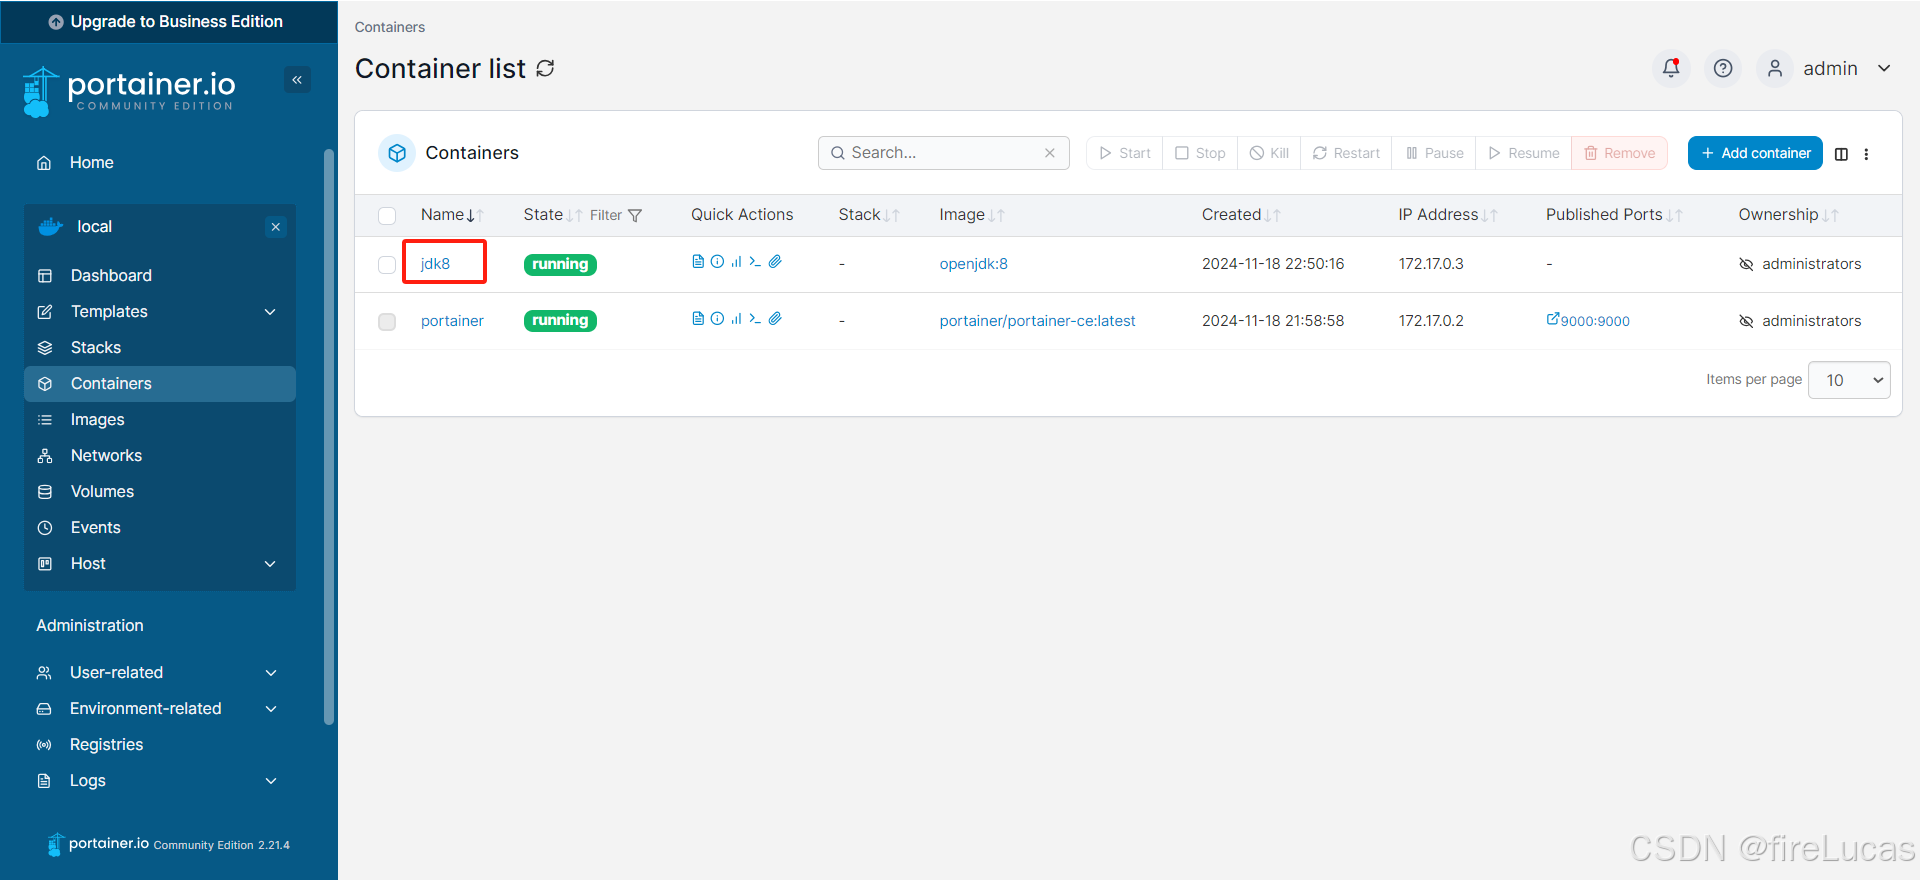Sort by Published Ports column
Viewport: 1920px width, 880px height.
point(1614,215)
